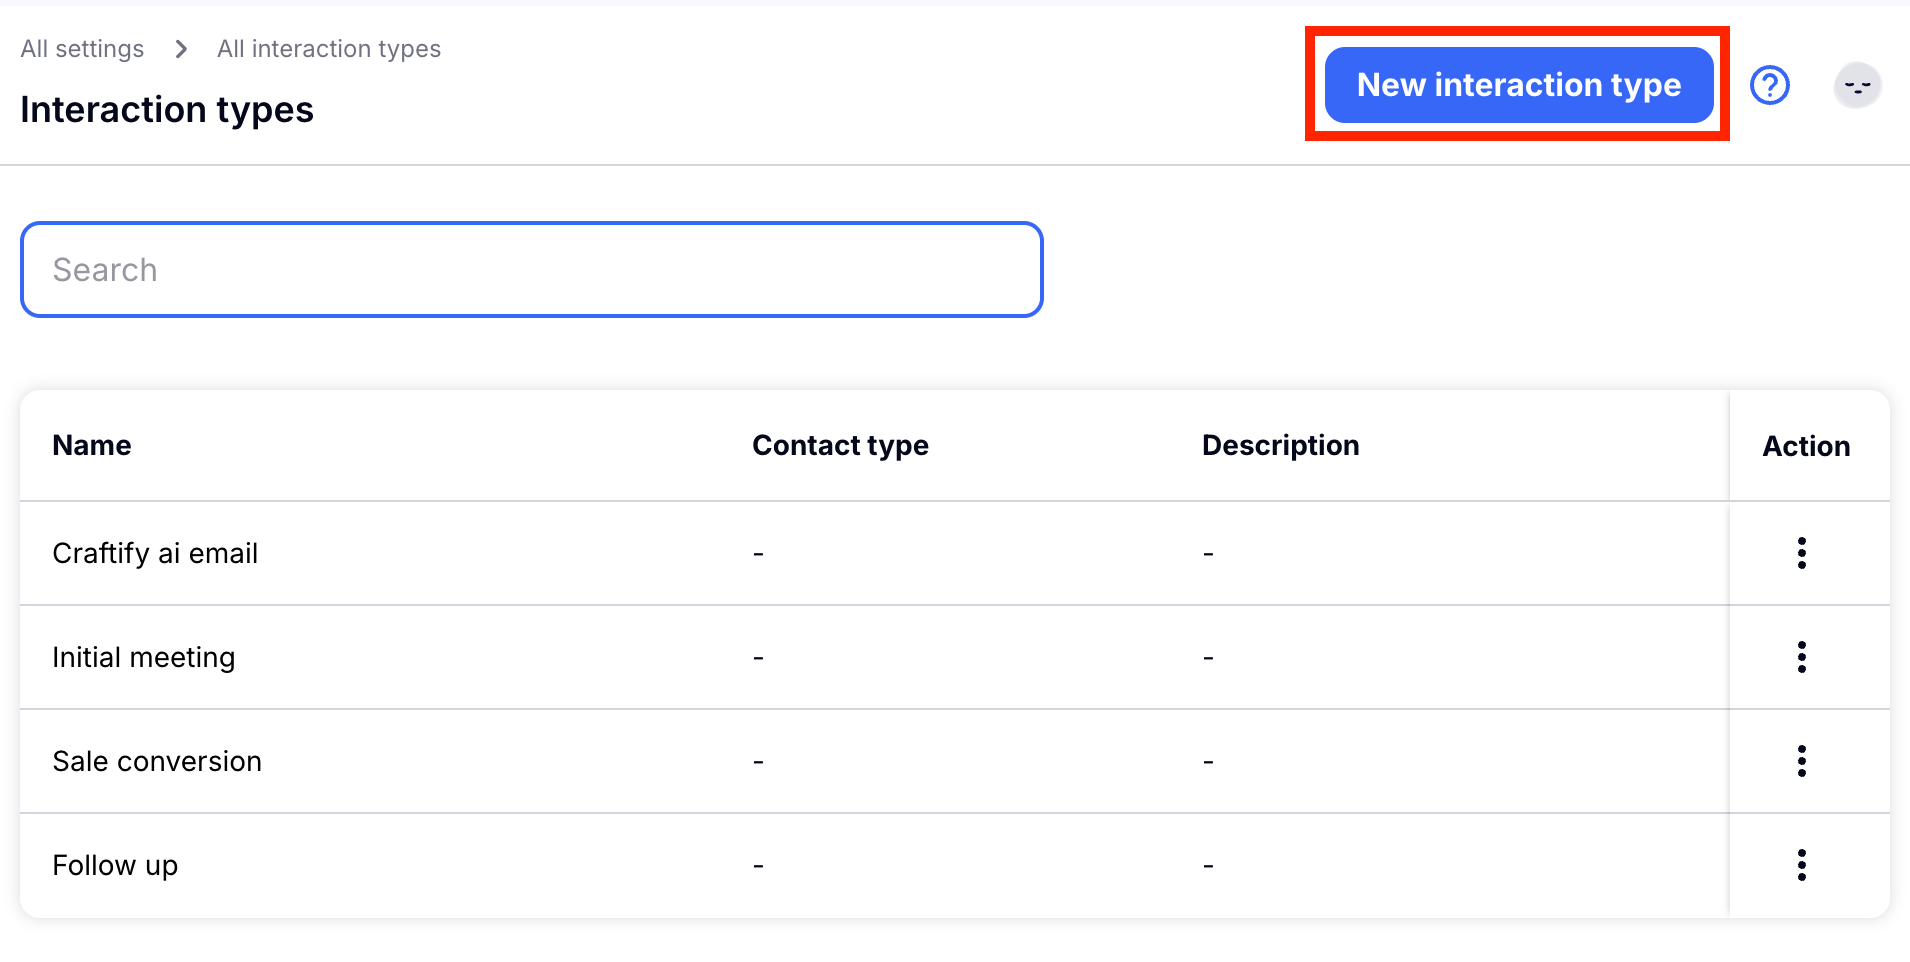Sort by the Name column header
Screen dimensions: 1910x962
(x=92, y=445)
